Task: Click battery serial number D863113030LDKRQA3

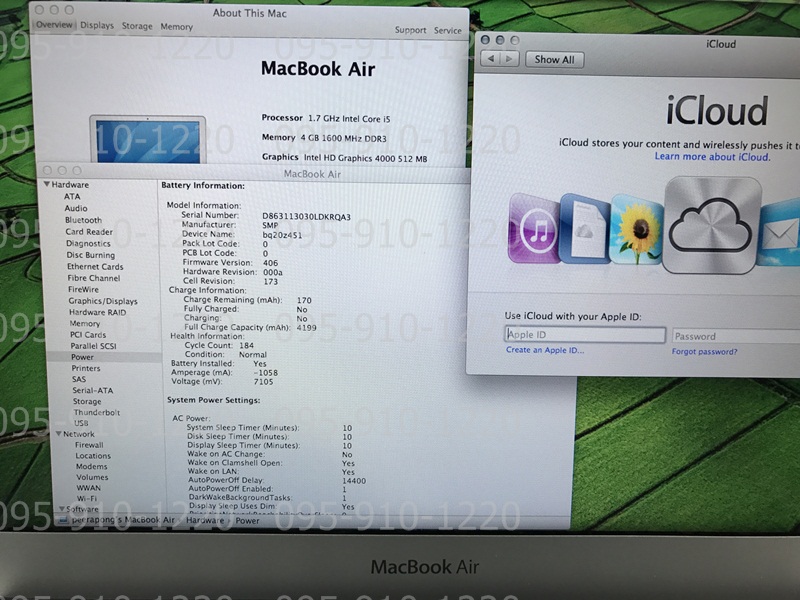Action: pyautogui.click(x=306, y=216)
